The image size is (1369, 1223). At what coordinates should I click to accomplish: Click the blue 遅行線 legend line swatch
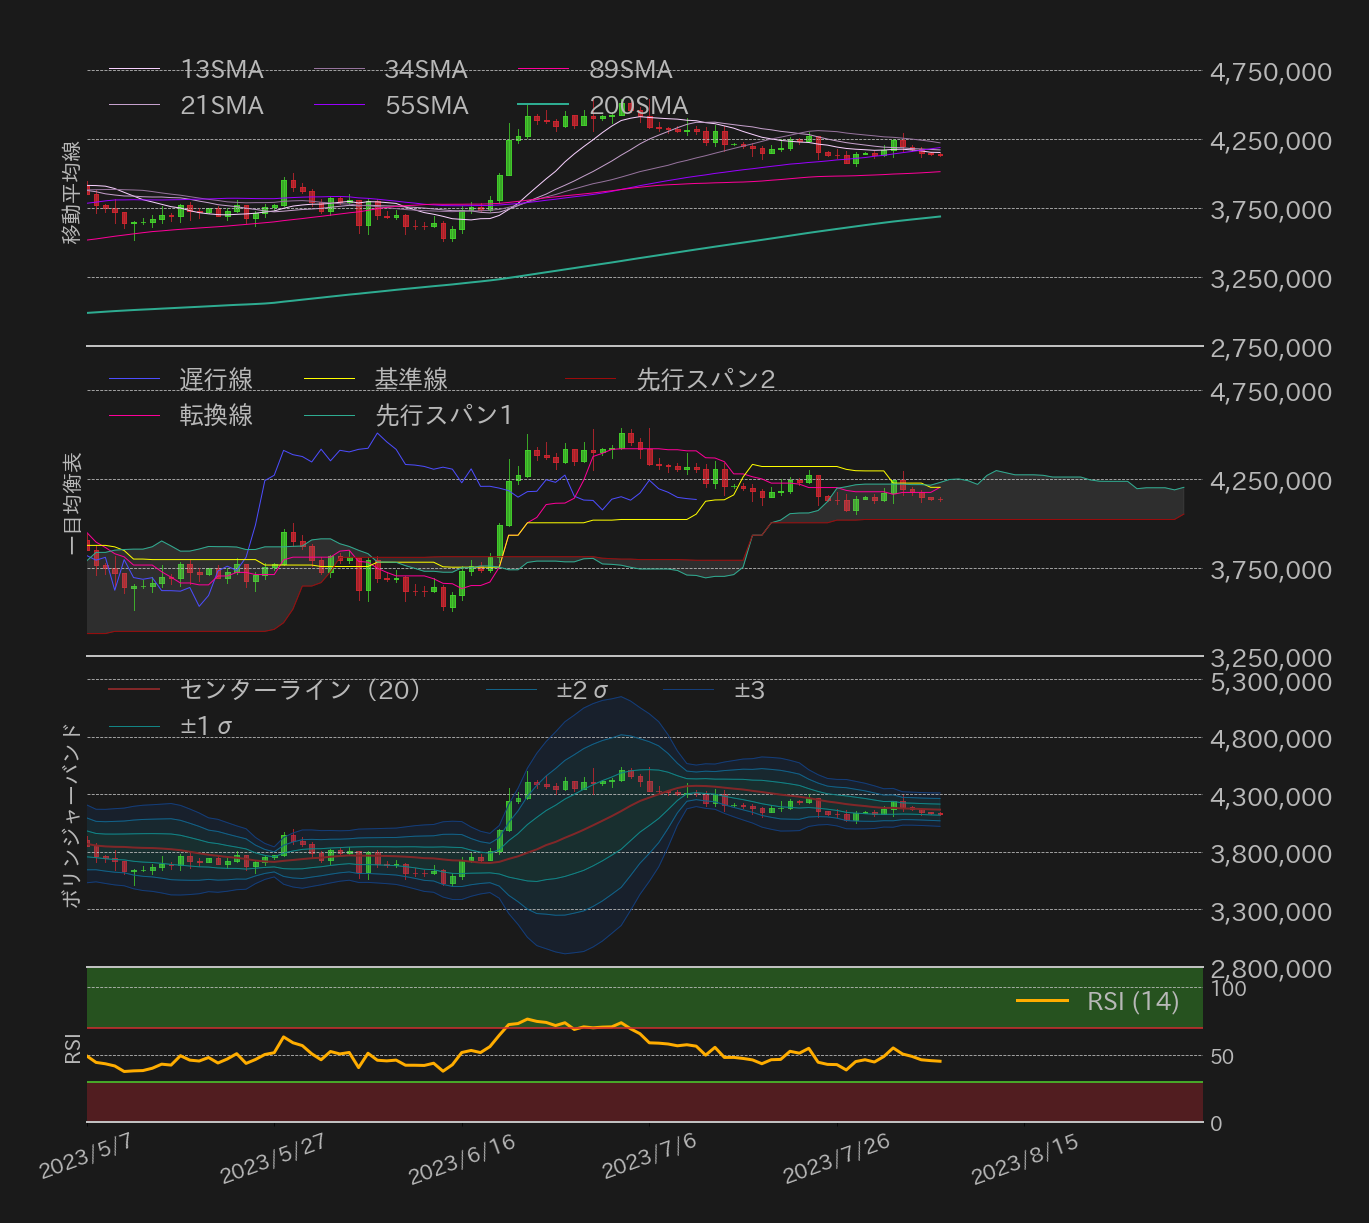tap(134, 379)
